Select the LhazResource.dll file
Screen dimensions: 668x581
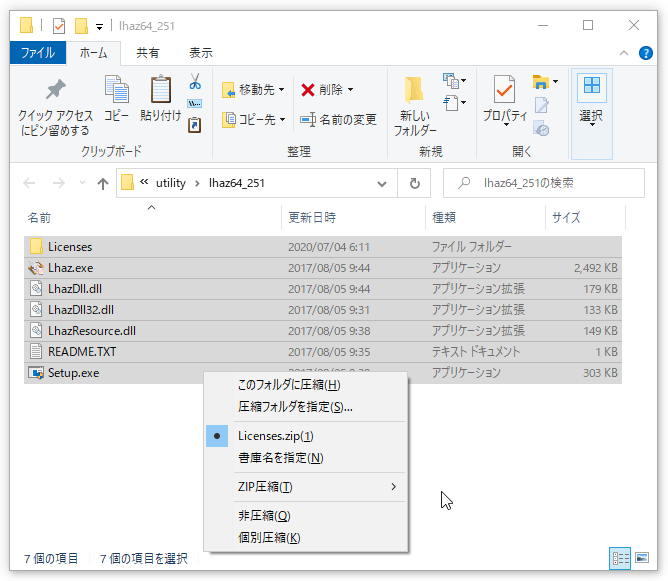click(323, 331)
